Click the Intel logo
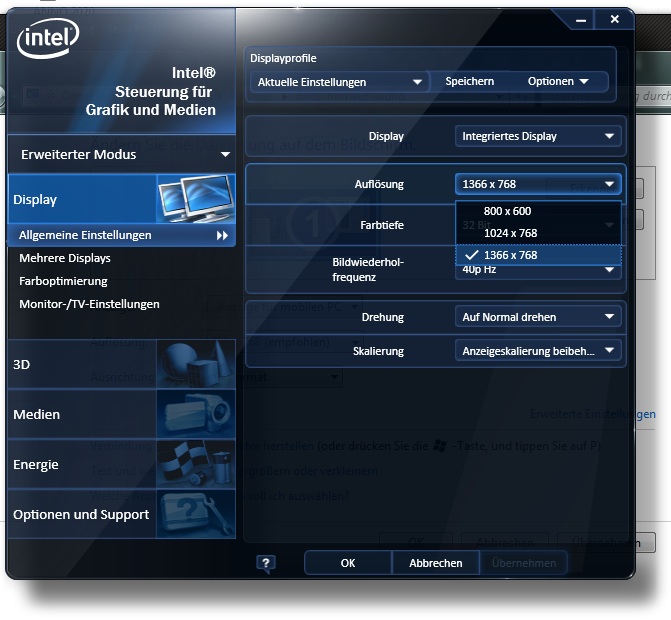671x620 pixels. pos(48,39)
